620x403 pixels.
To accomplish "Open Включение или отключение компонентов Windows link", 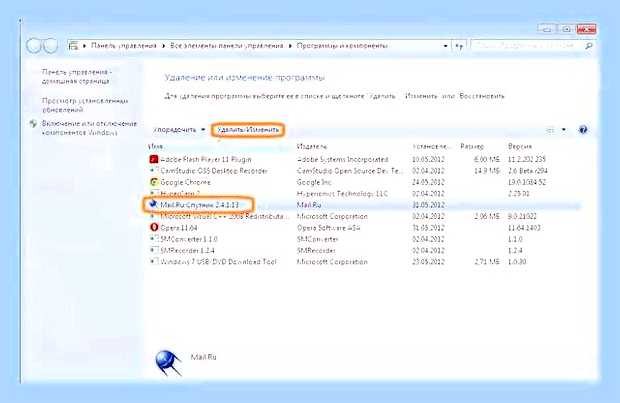I will (x=89, y=128).
